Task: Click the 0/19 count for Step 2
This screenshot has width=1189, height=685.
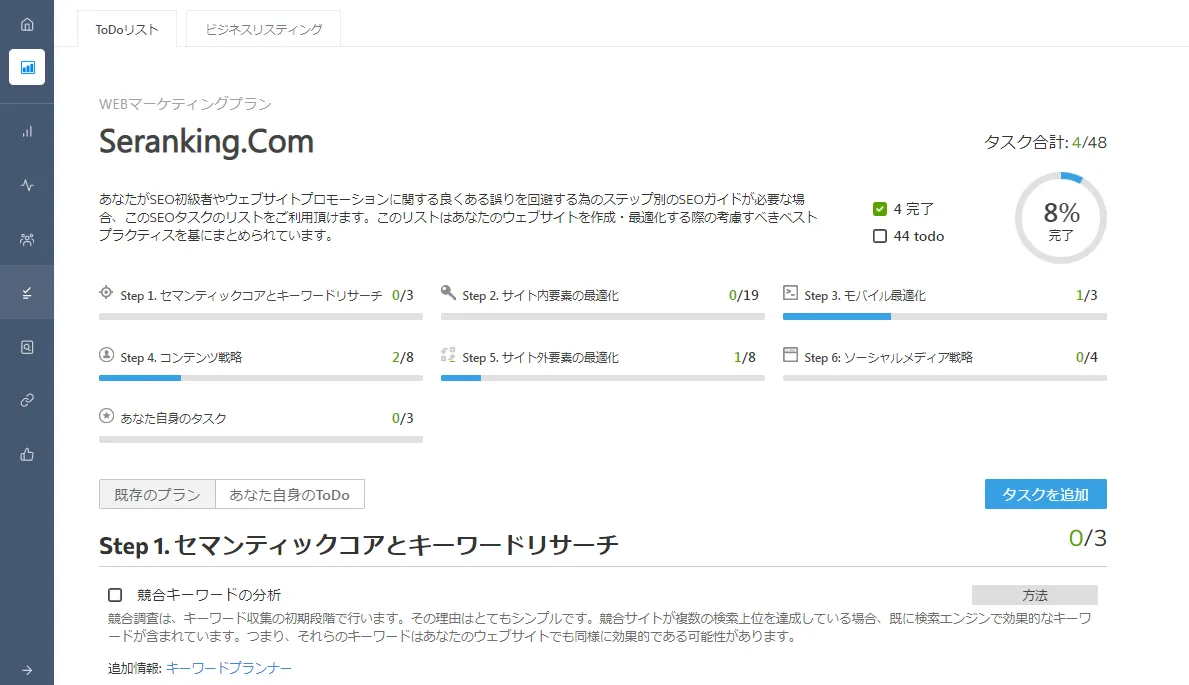Action: (x=744, y=295)
